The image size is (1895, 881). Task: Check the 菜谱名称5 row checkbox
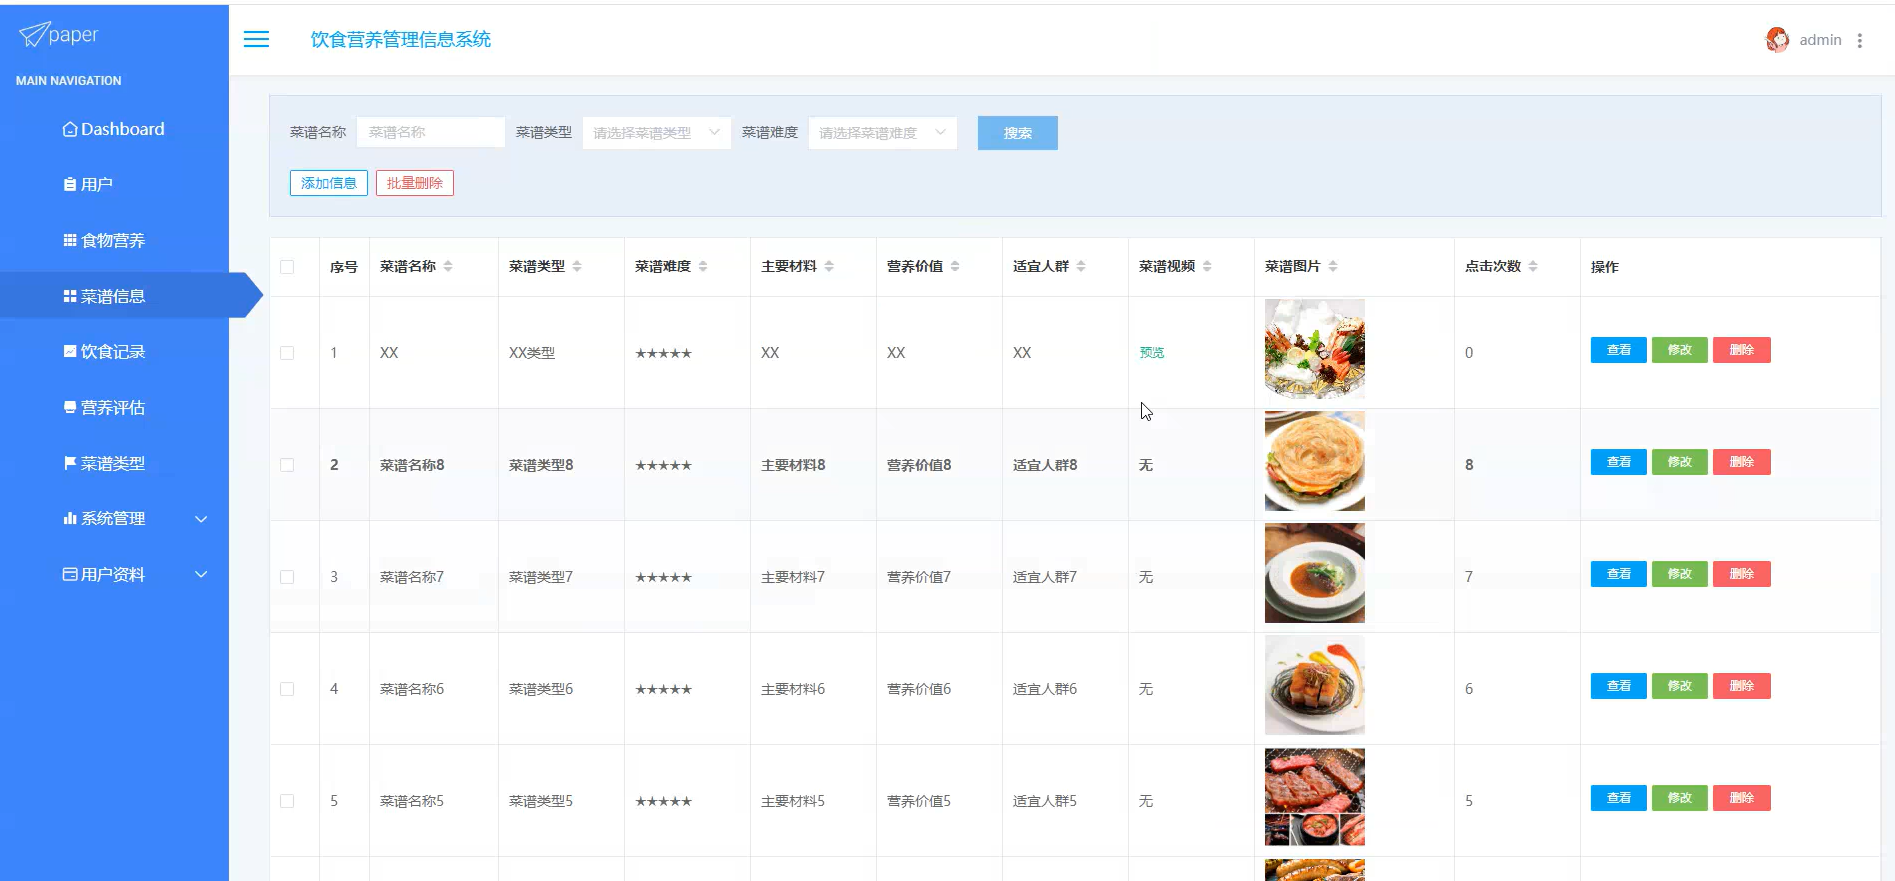287,801
